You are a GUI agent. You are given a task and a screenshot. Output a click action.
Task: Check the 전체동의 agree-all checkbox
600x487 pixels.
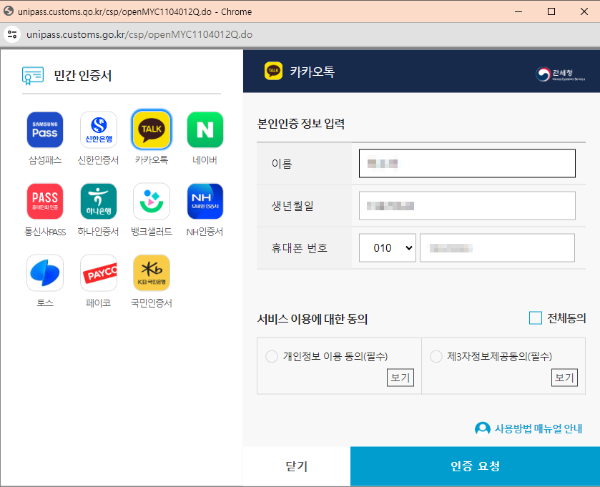point(535,318)
